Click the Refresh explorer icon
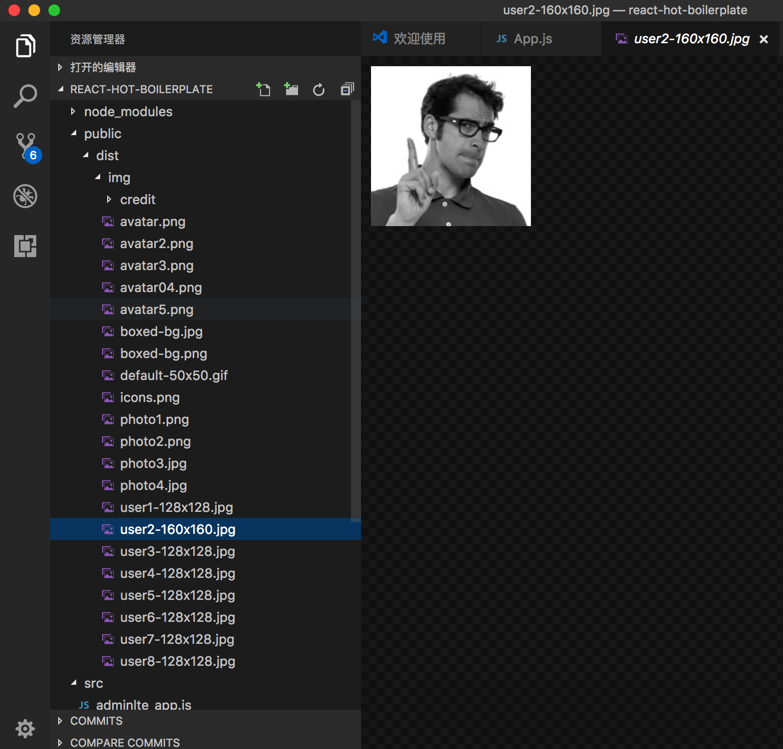The width and height of the screenshot is (783, 749). point(319,90)
